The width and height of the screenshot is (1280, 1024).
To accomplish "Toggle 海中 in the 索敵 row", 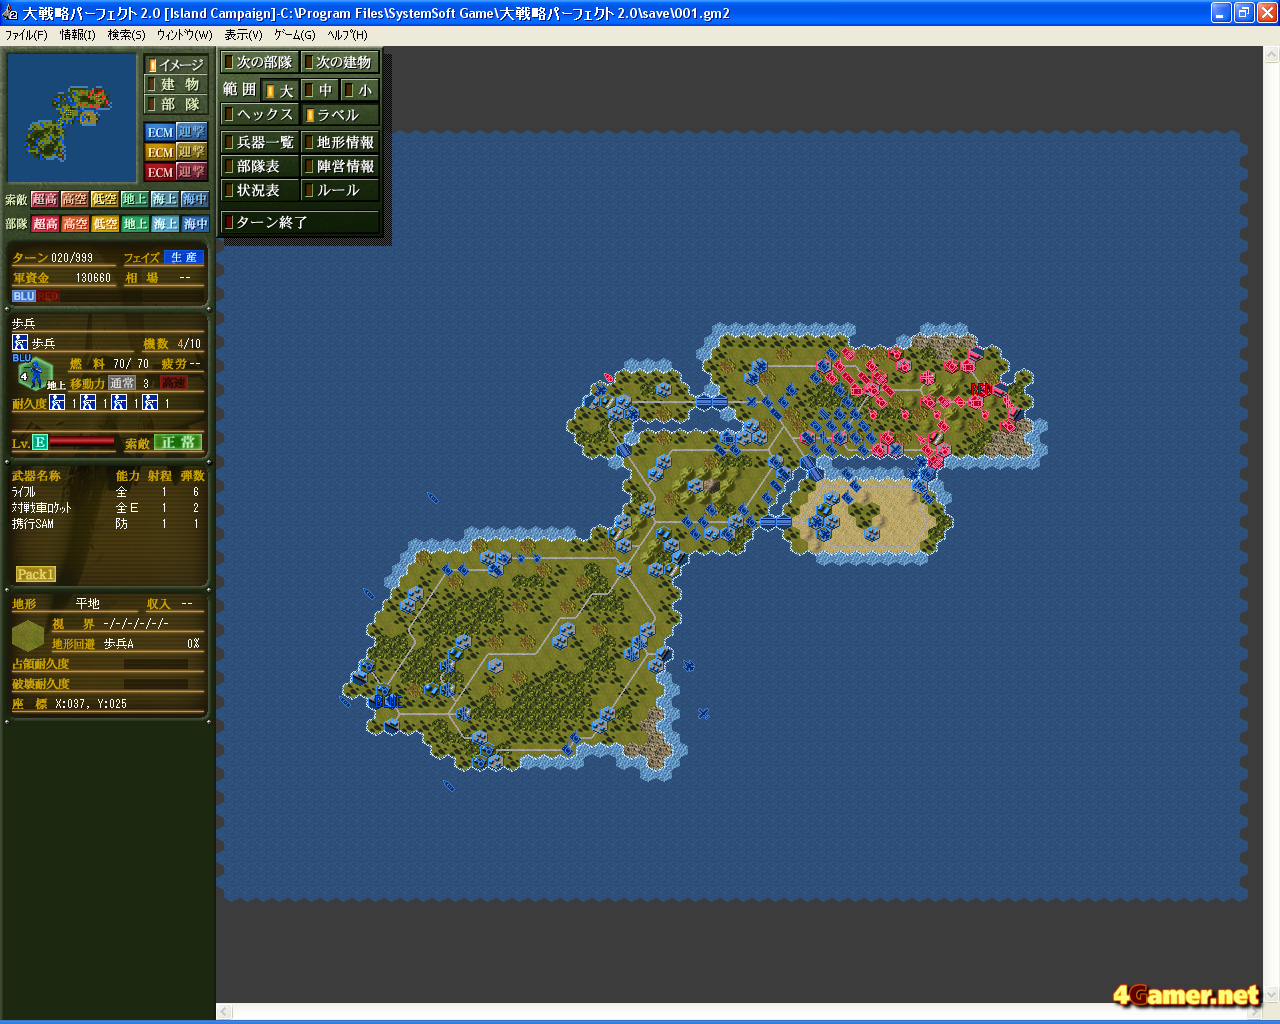I will tap(195, 200).
